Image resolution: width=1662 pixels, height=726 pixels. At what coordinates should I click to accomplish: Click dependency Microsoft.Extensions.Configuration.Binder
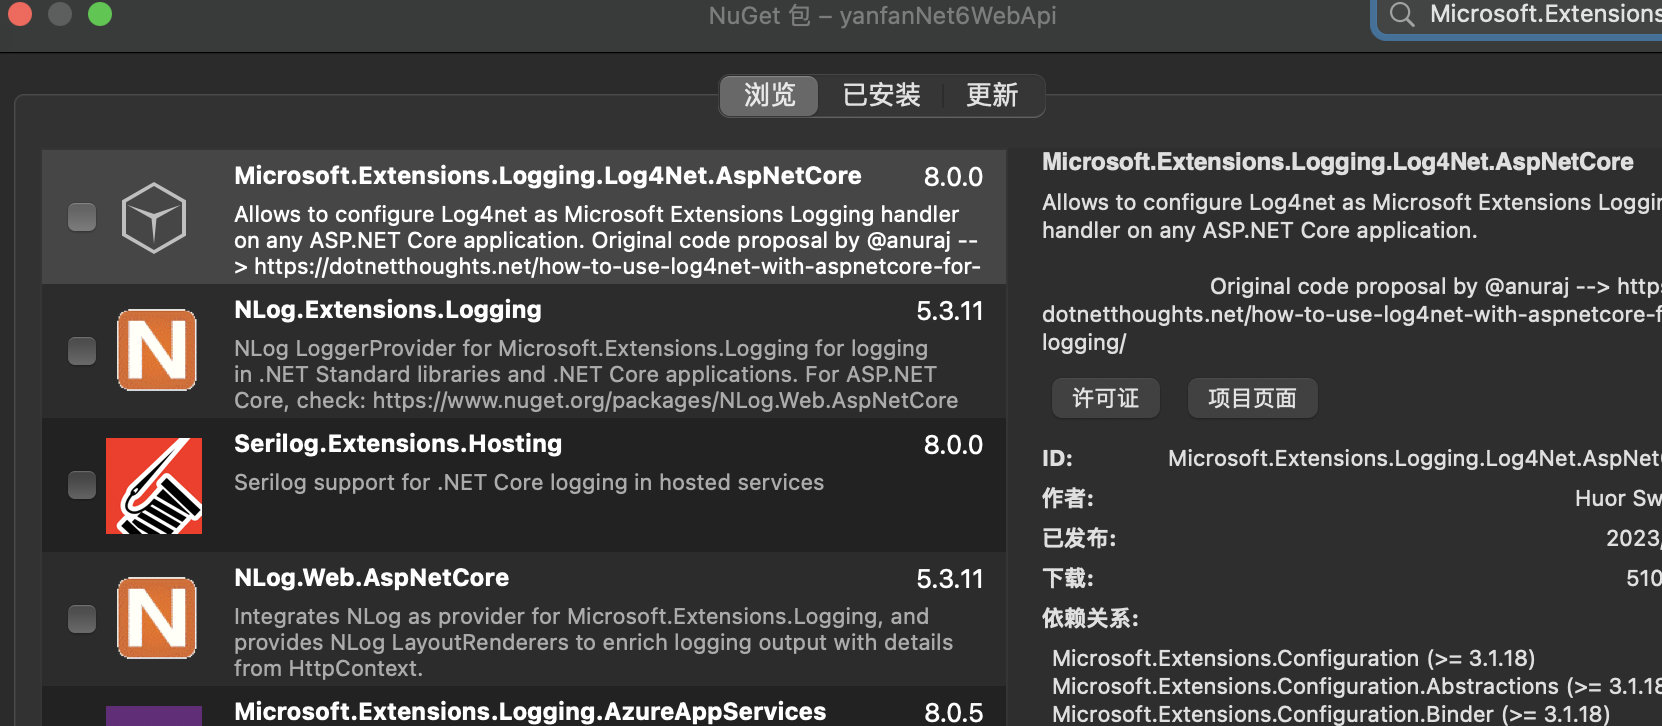tap(1331, 714)
